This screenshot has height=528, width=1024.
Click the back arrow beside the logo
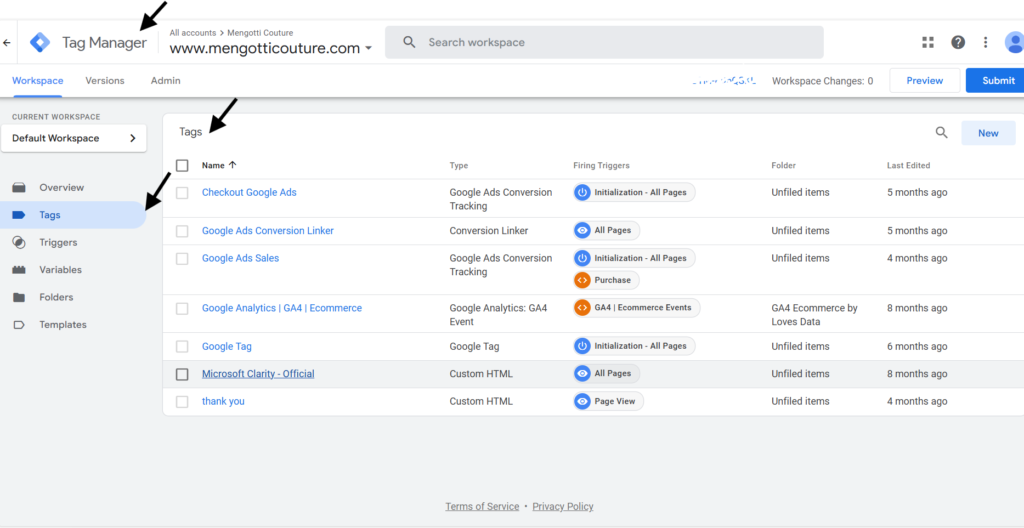[7, 42]
